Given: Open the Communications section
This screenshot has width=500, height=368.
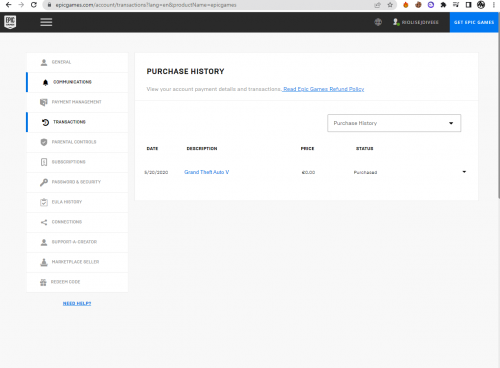Looking at the screenshot, I should click(x=77, y=82).
